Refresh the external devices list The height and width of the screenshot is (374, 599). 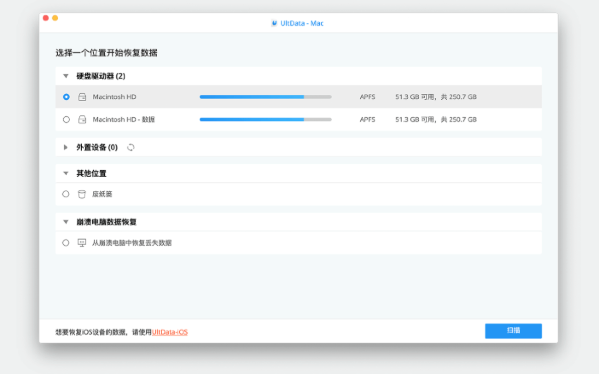coord(131,147)
